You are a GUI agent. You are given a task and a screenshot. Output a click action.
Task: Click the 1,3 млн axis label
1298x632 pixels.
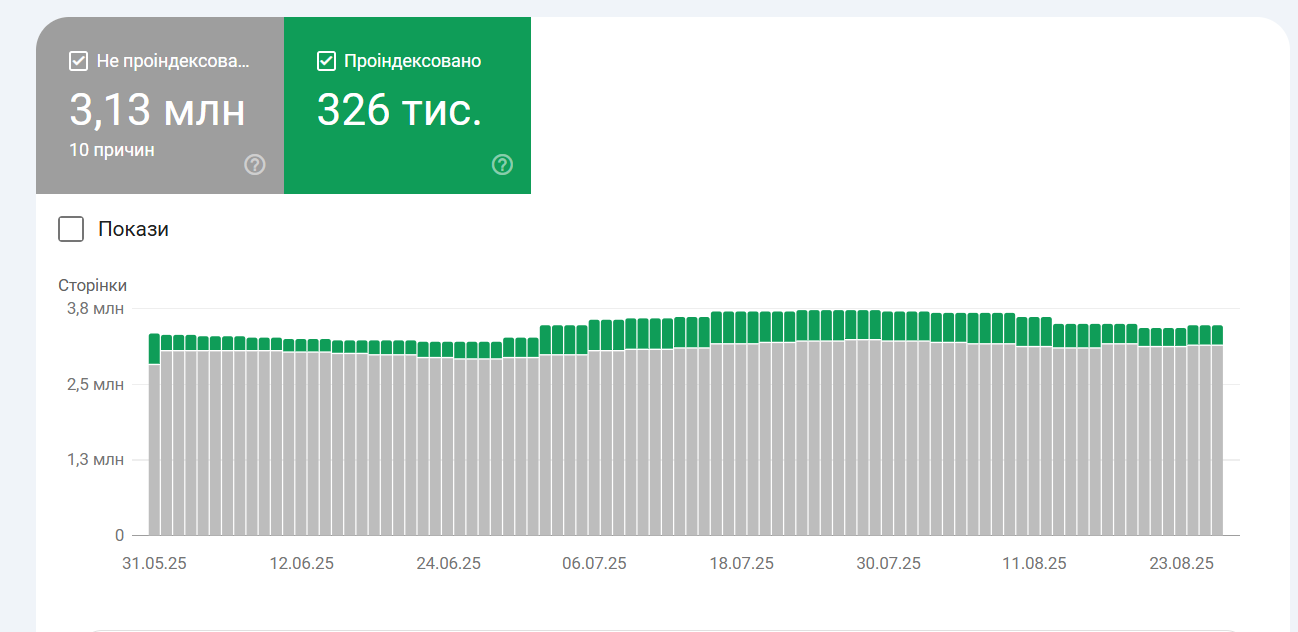coord(95,460)
